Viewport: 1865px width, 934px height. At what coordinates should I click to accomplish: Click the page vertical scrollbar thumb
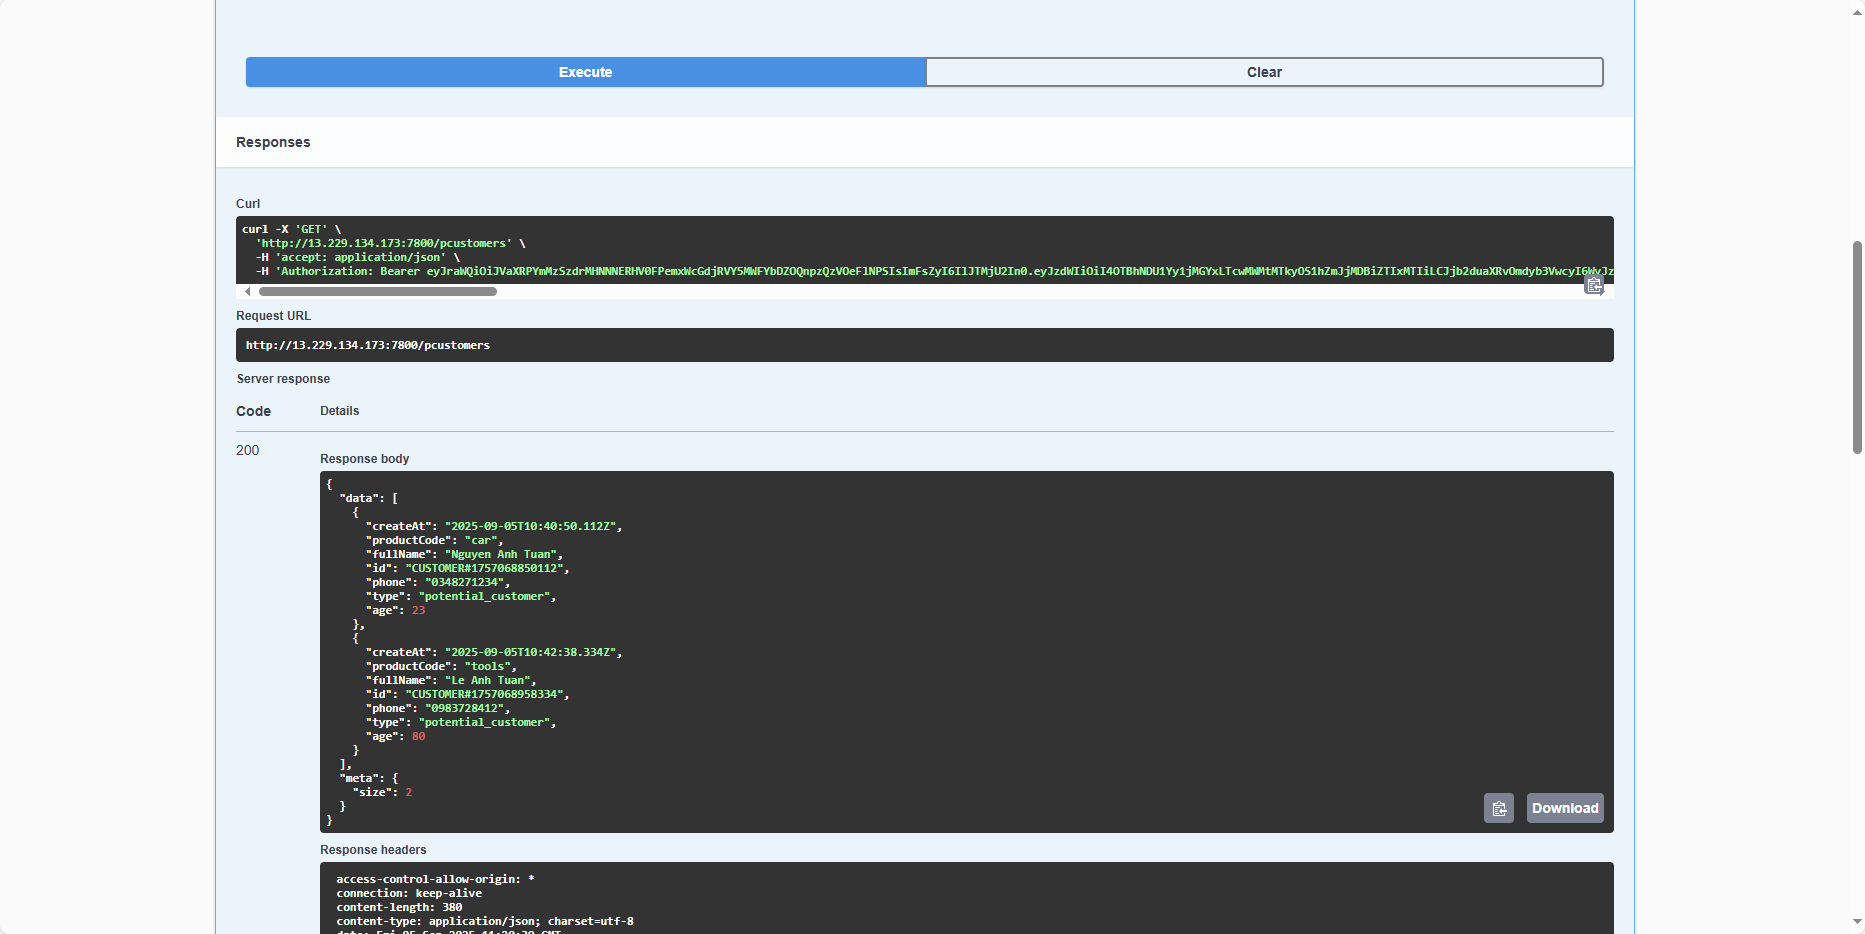click(x=1857, y=346)
